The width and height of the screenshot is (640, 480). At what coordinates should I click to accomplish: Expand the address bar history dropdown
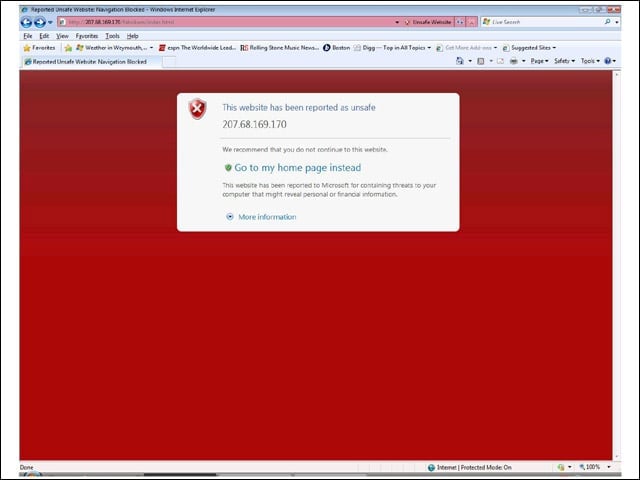click(x=397, y=22)
